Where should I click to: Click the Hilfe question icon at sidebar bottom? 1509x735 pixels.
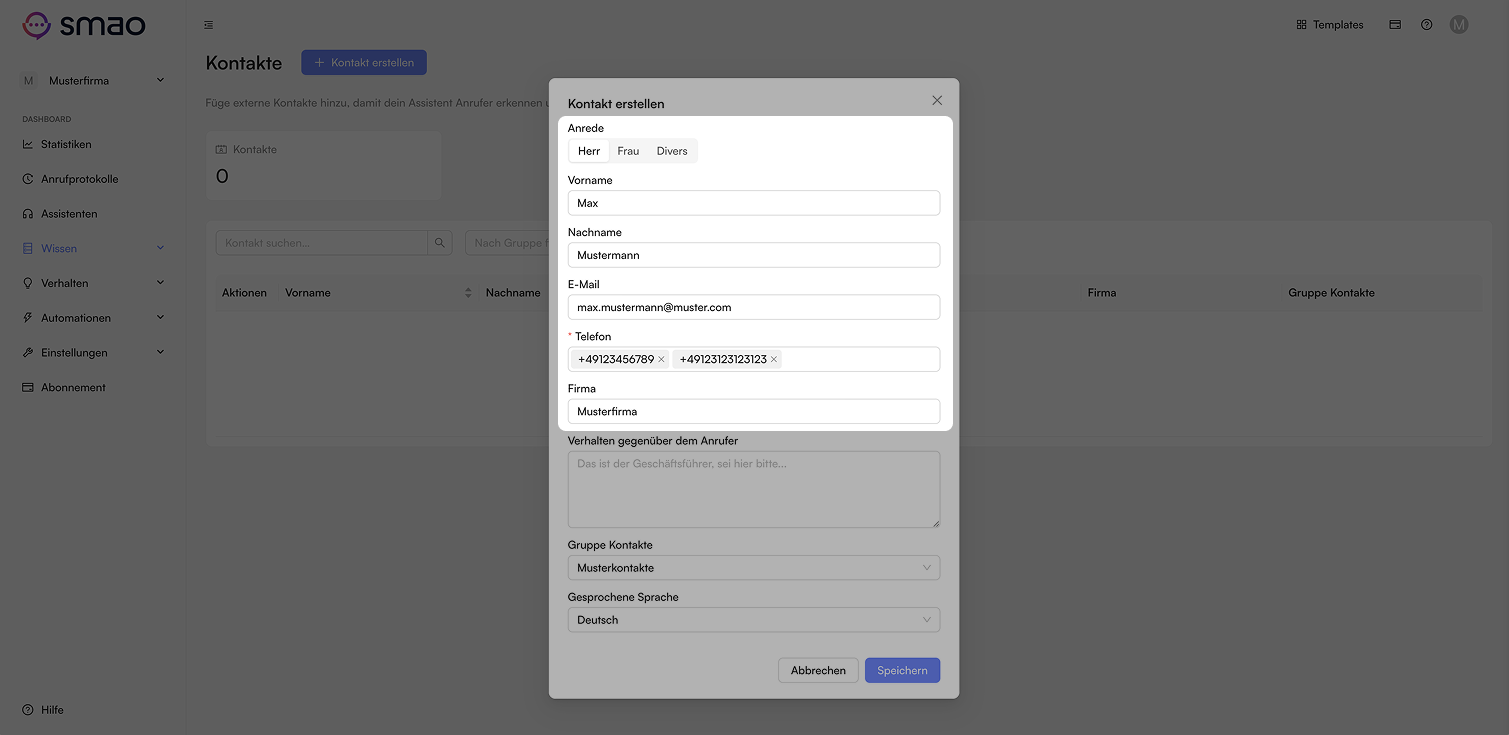pos(28,710)
